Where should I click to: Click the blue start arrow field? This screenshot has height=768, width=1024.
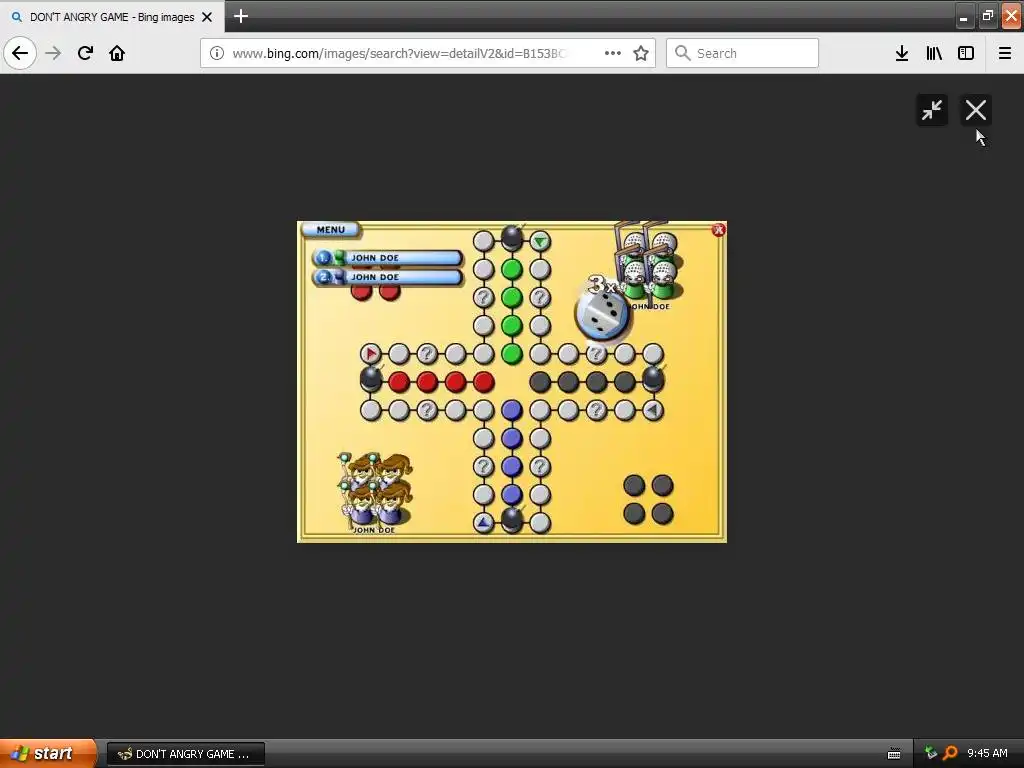click(483, 522)
